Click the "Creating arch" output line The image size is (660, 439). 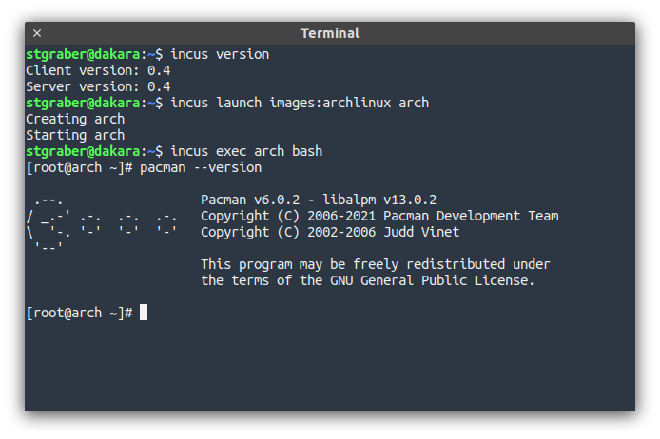[x=75, y=119]
